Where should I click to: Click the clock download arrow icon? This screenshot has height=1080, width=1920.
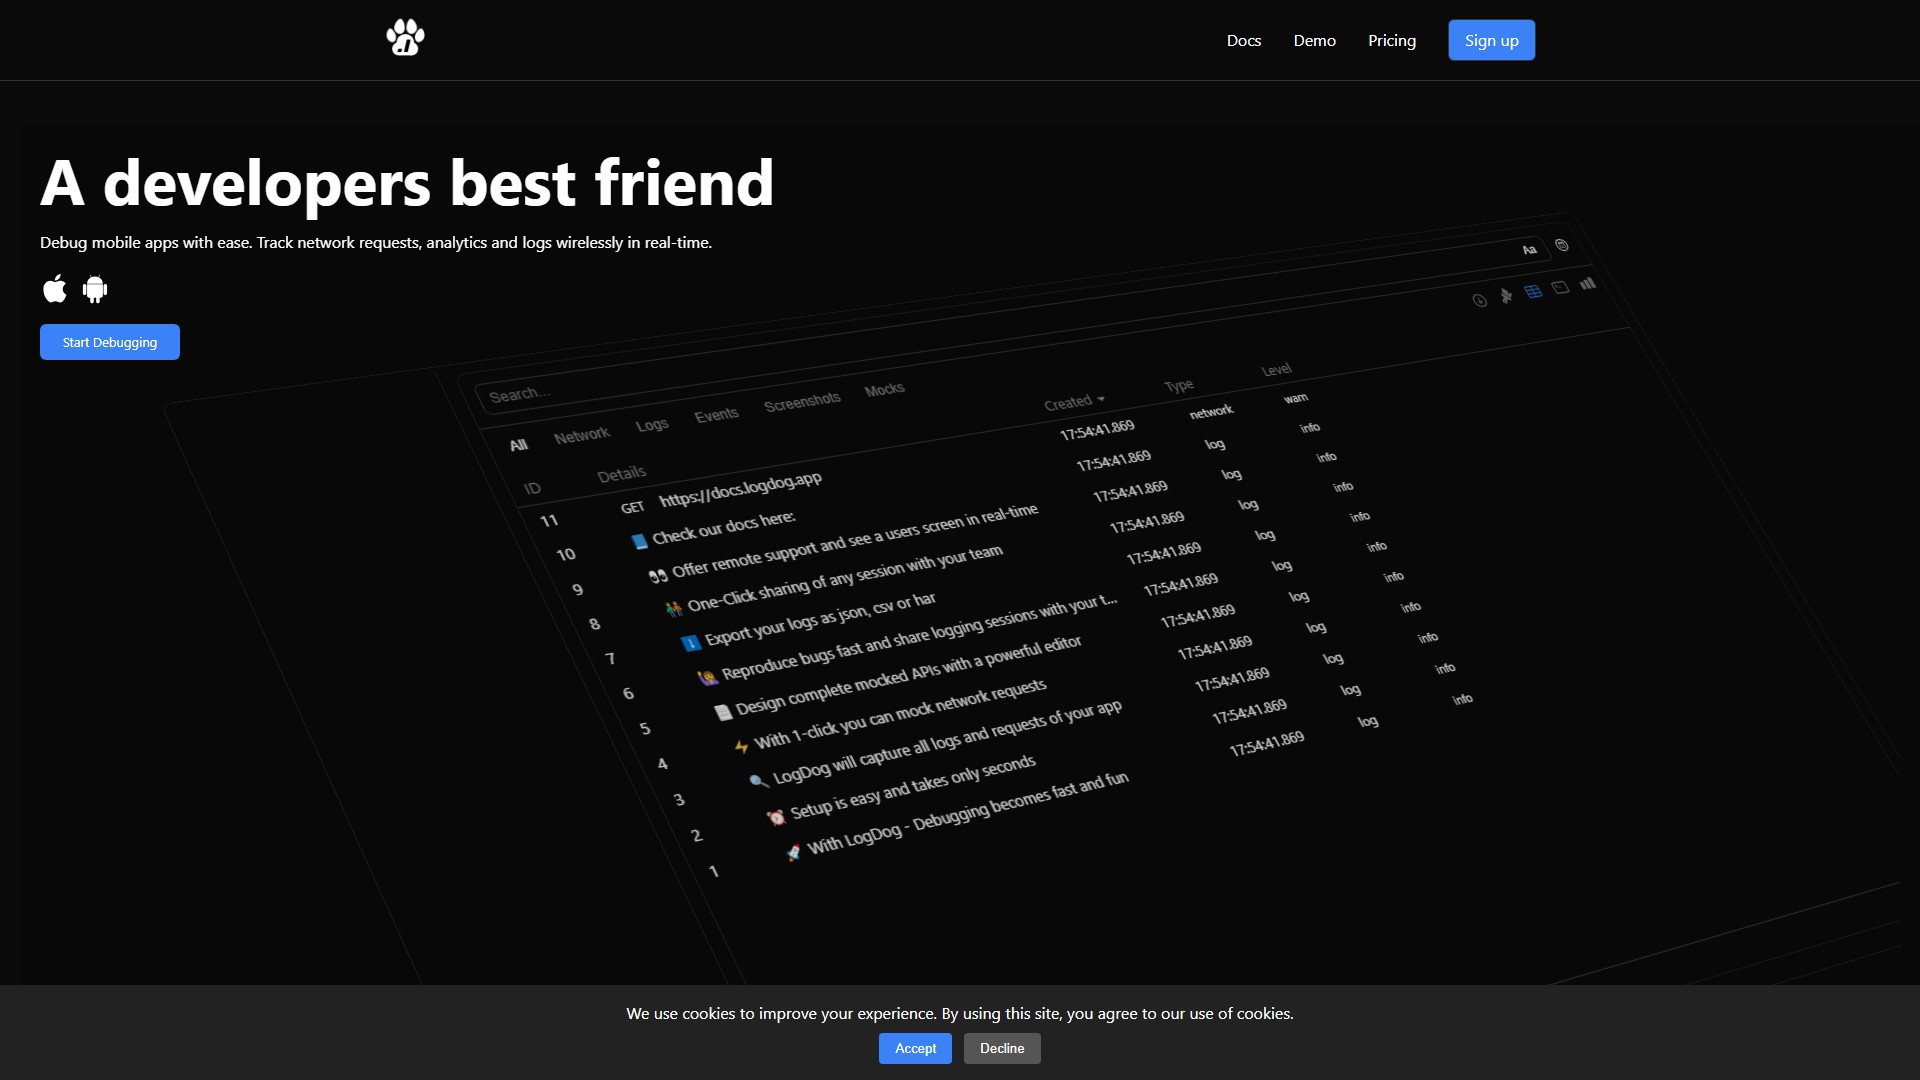click(1479, 300)
